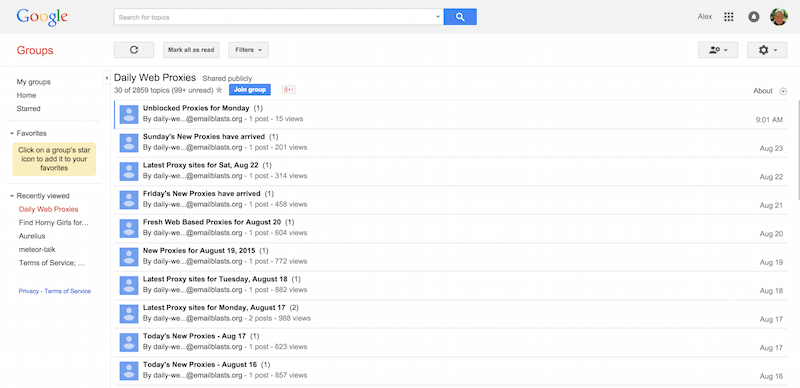The width and height of the screenshot is (800, 388).
Task: Select meteor-talk in Recently viewed
Action: [37, 250]
